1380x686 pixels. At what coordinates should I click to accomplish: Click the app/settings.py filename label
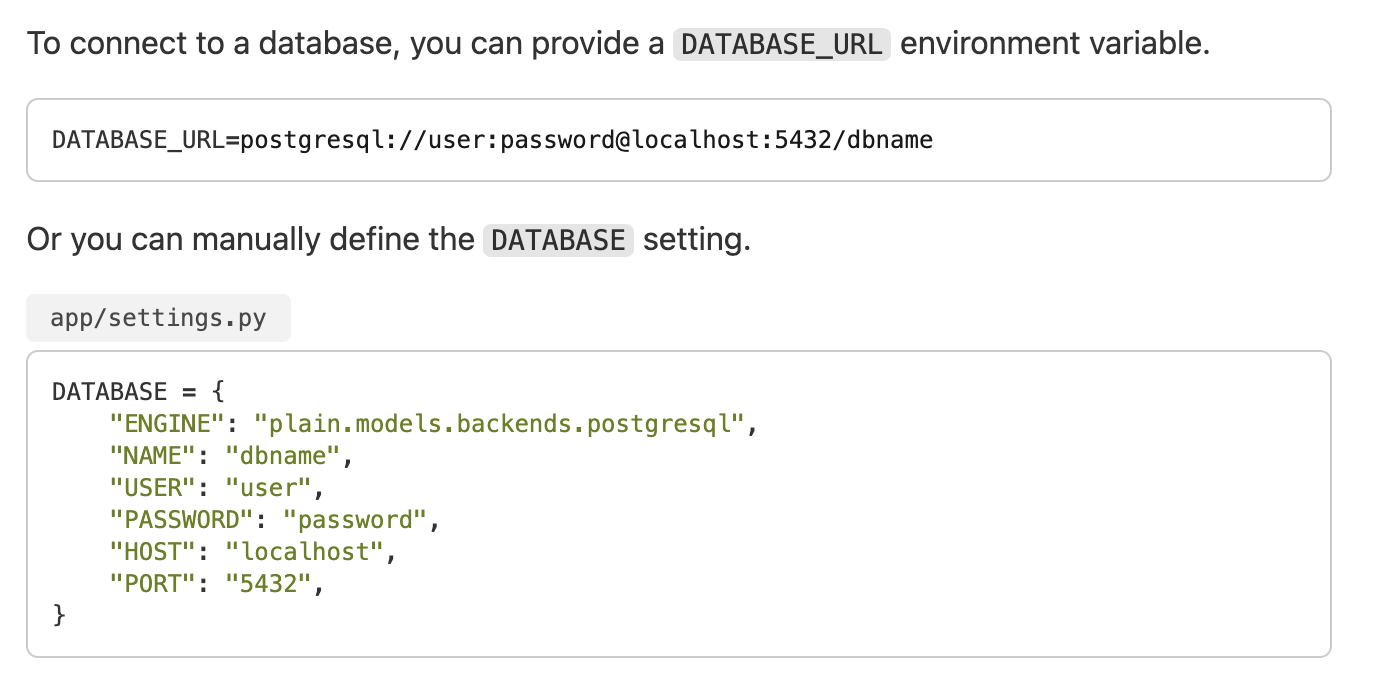(x=159, y=318)
